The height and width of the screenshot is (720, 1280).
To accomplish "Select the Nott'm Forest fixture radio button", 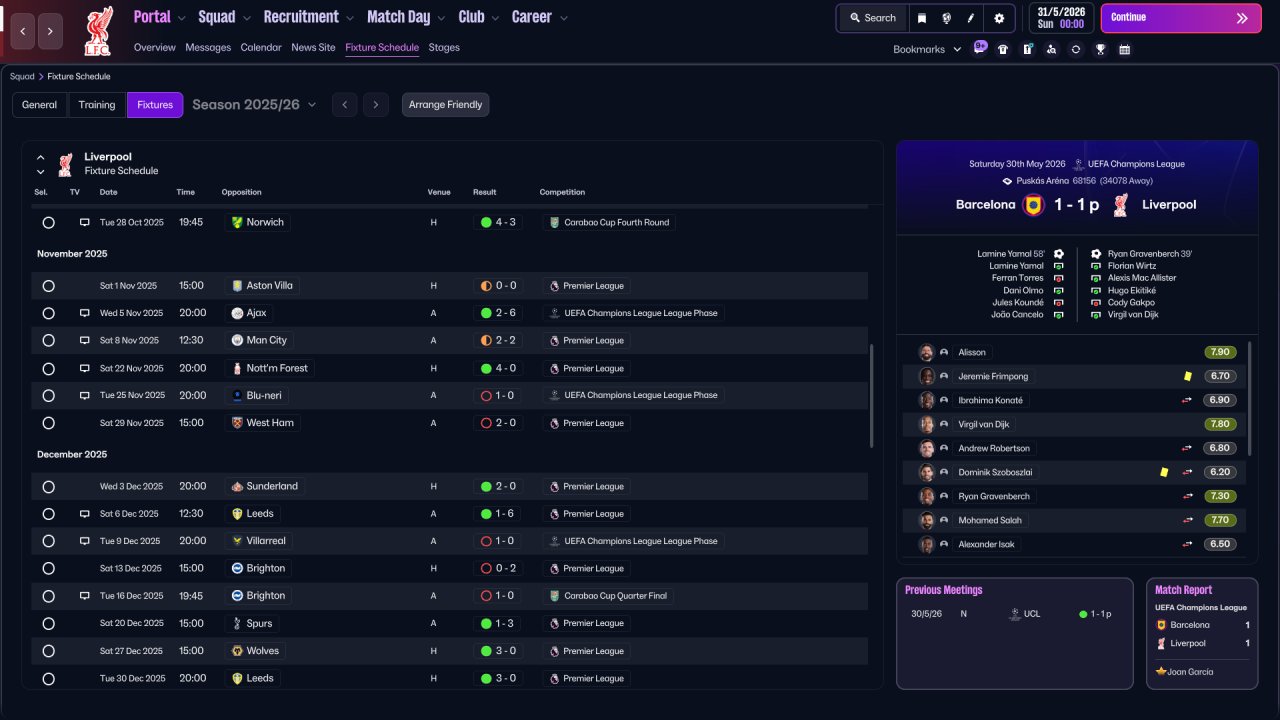I will [x=48, y=368].
